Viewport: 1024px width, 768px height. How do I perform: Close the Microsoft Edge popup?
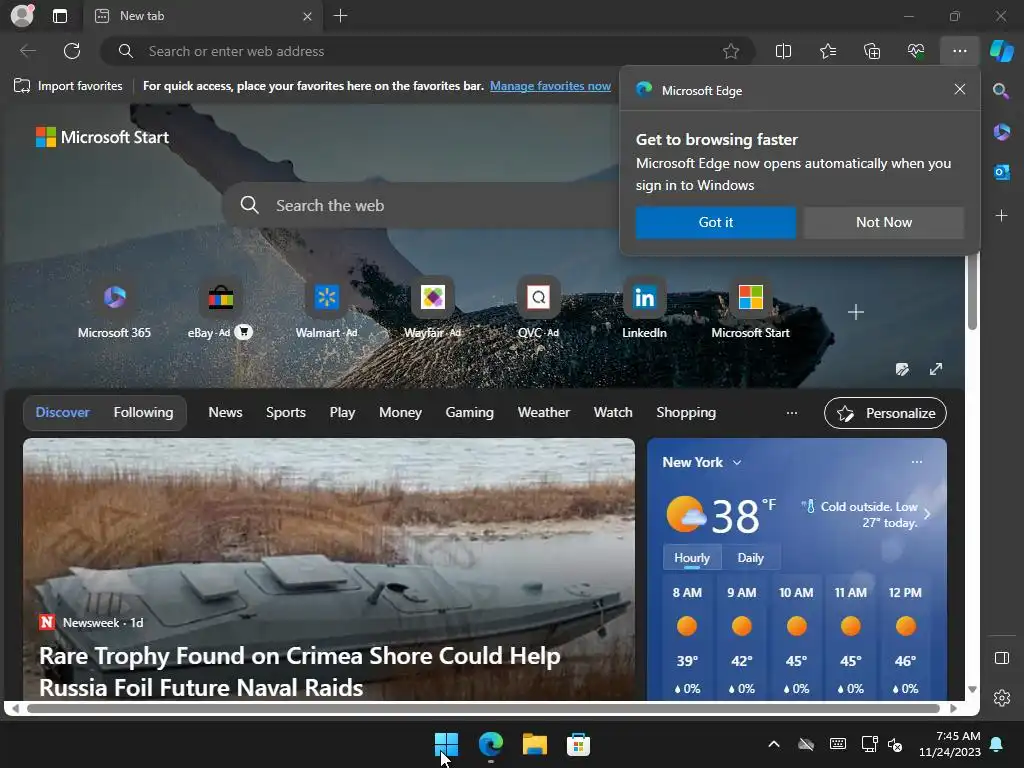click(959, 89)
